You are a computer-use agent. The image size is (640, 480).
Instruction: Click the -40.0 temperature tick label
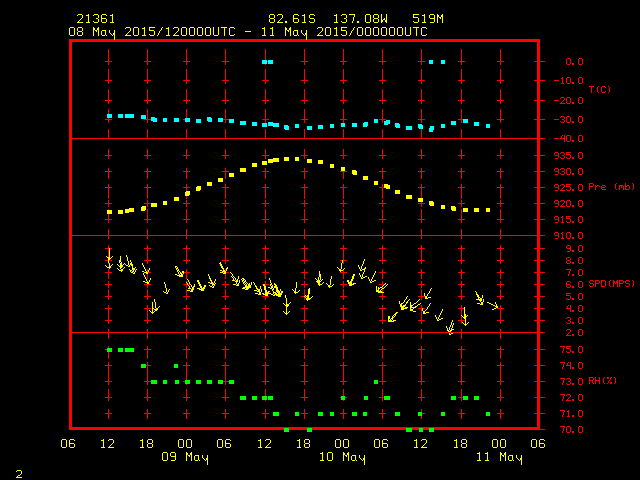coord(569,139)
